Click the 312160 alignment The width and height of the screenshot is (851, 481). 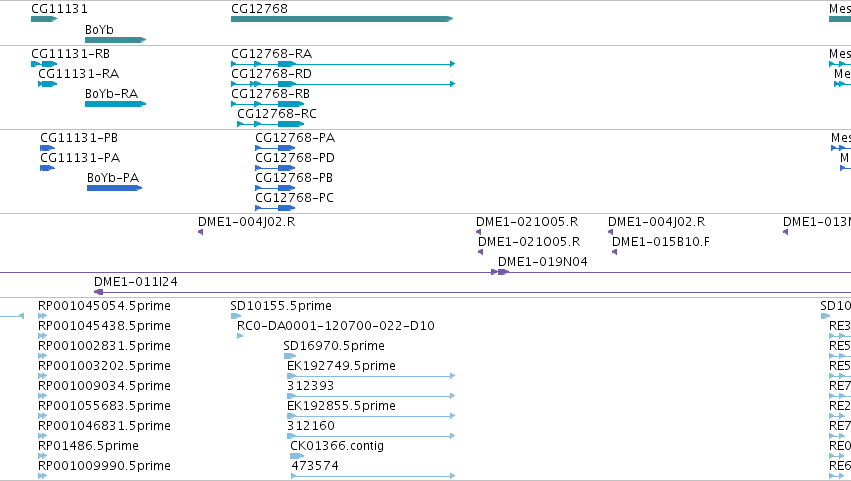click(x=371, y=437)
